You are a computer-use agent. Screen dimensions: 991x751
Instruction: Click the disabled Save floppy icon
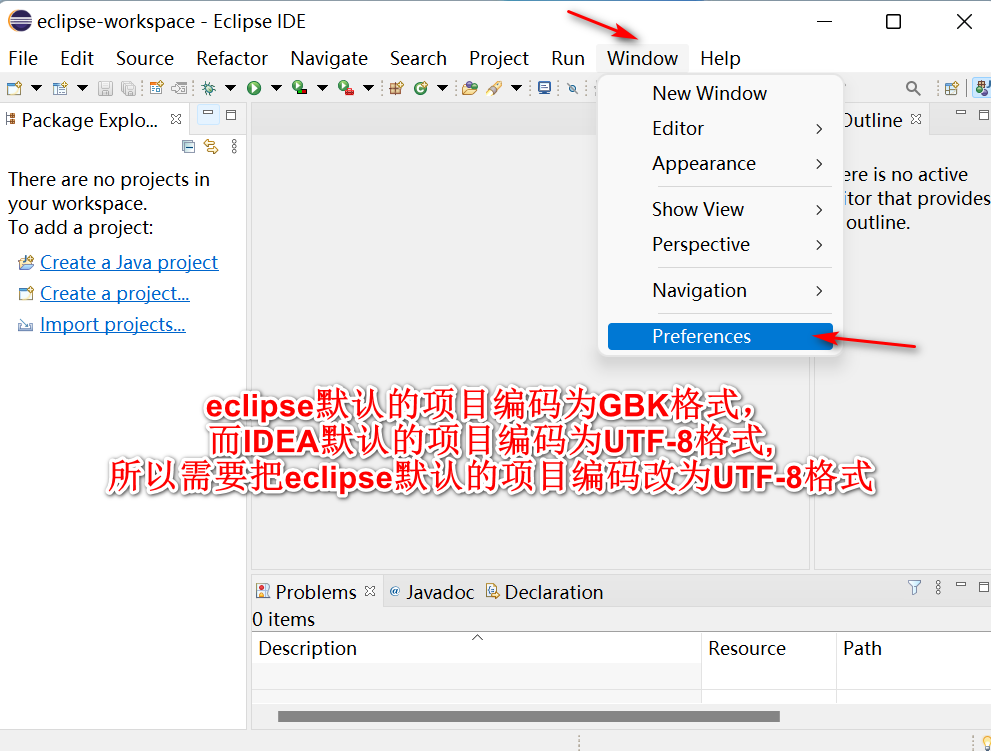pos(105,88)
